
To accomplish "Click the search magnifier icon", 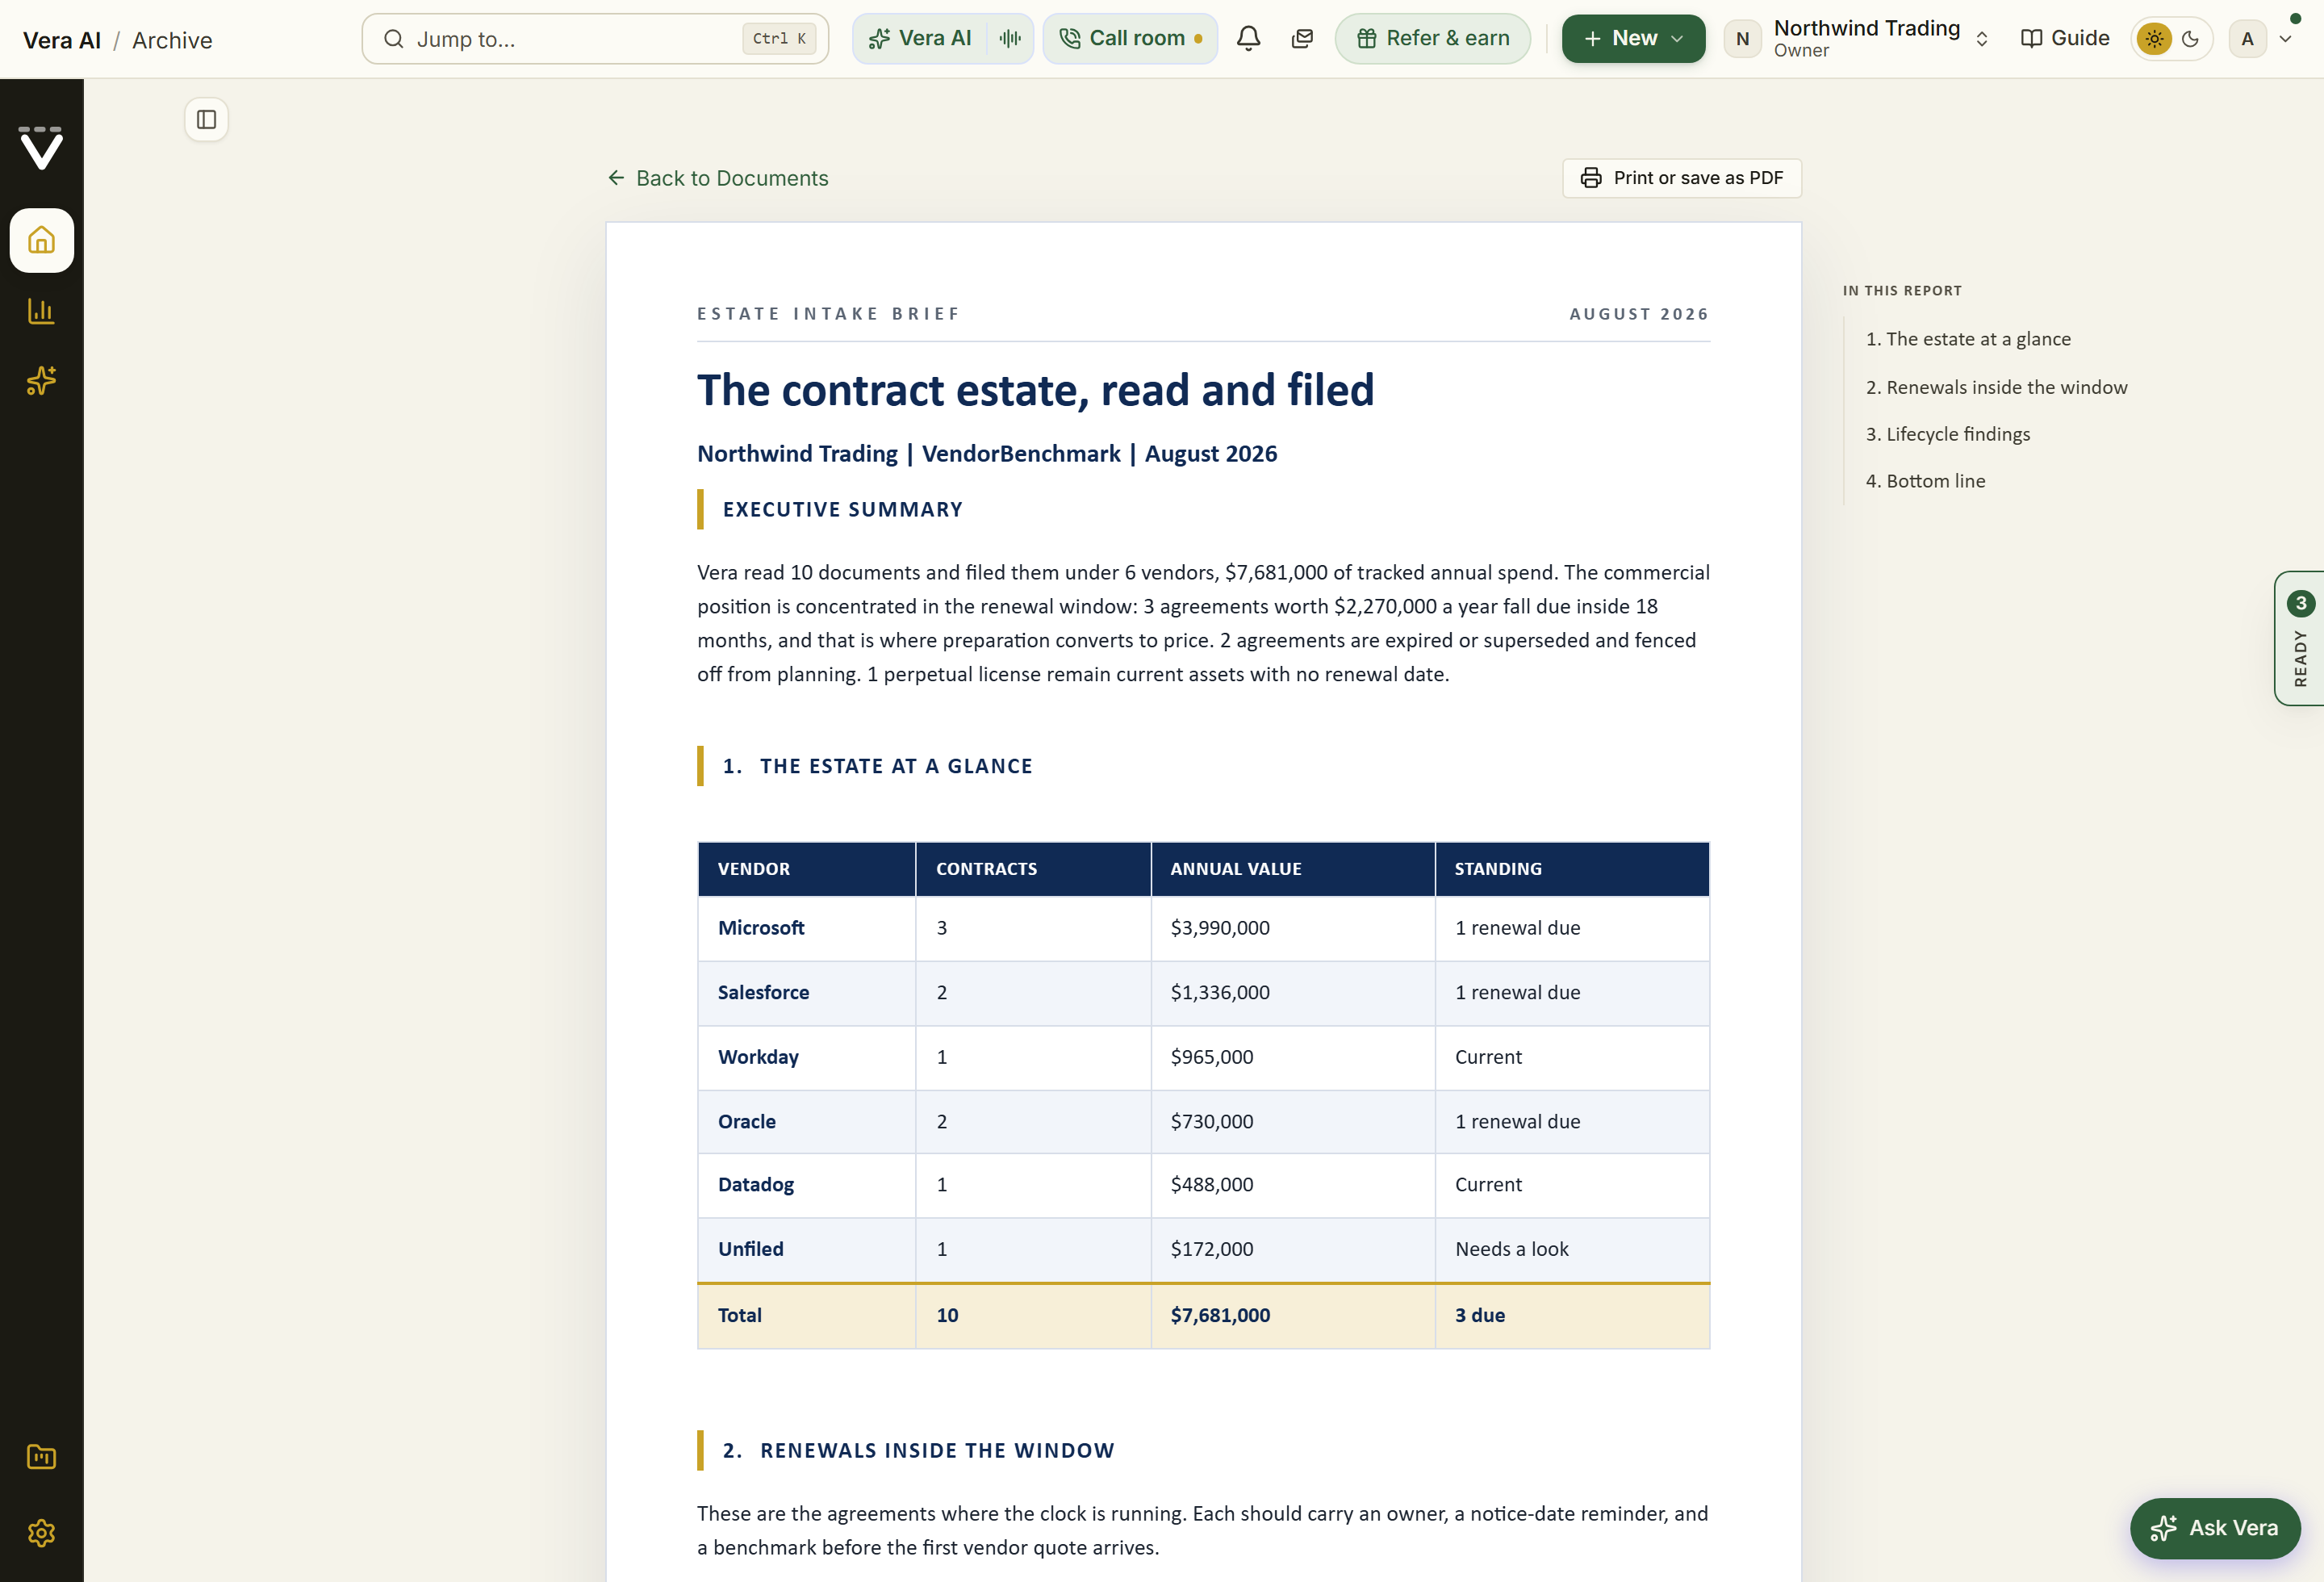I will tap(394, 39).
